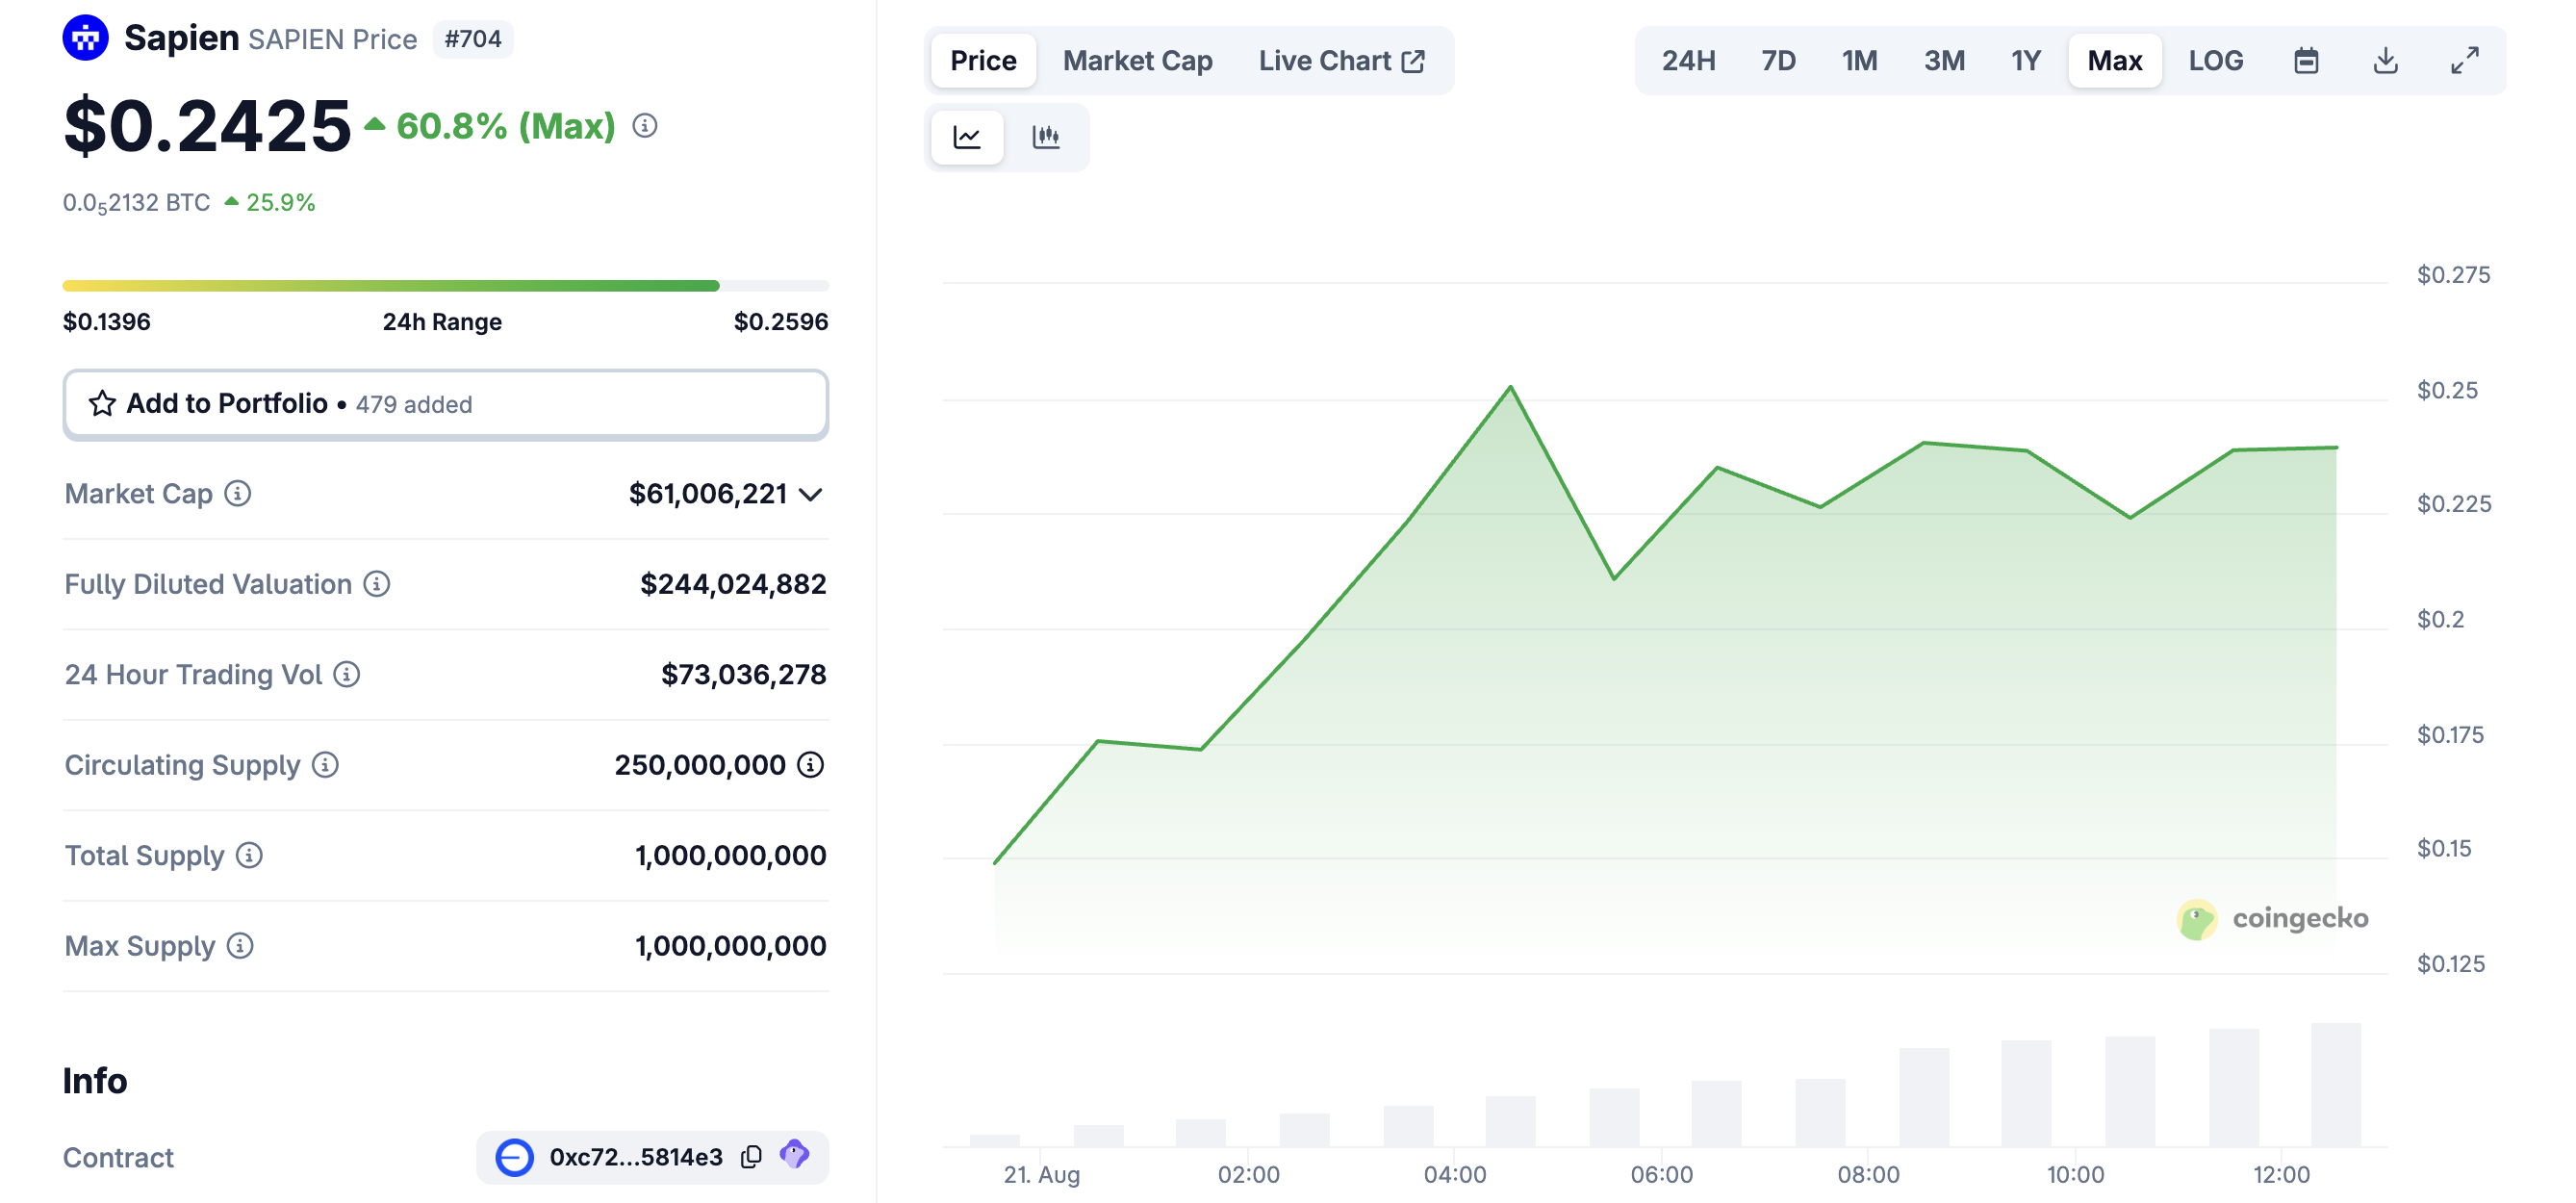
Task: Enable LOG scale on the chart
Action: pyautogui.click(x=2216, y=60)
